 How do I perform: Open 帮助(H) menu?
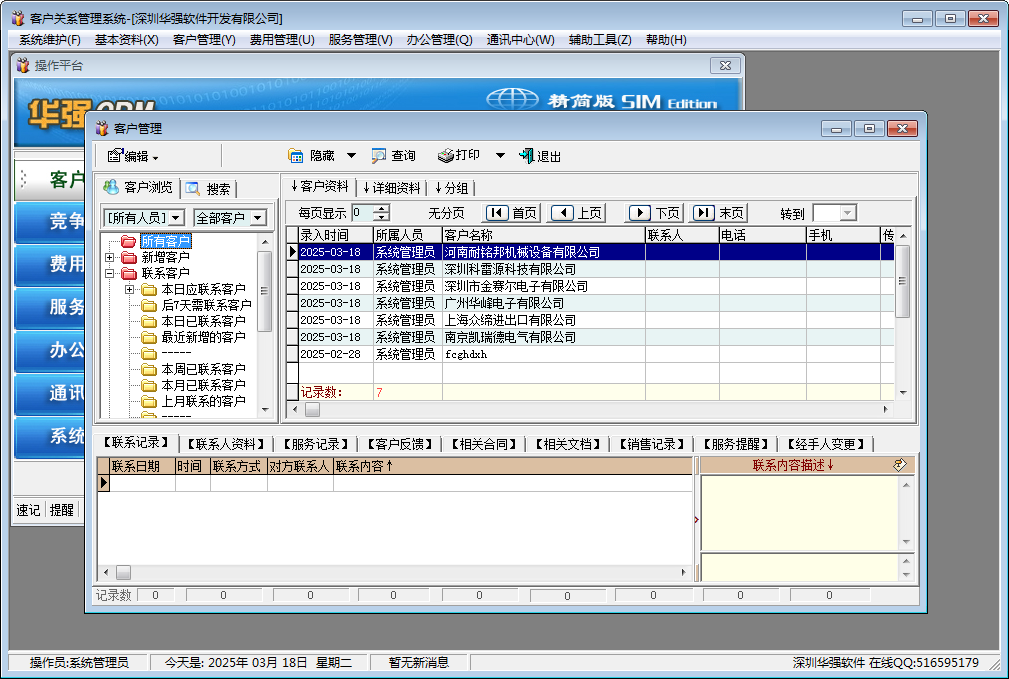point(666,40)
